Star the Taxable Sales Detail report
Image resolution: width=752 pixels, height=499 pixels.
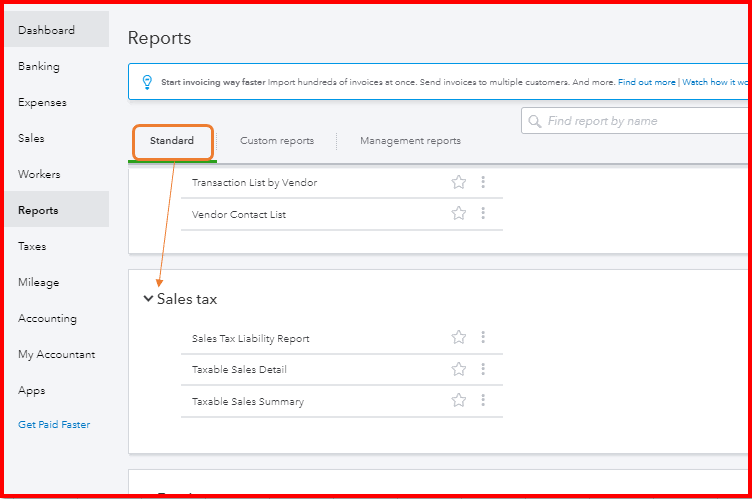[458, 369]
